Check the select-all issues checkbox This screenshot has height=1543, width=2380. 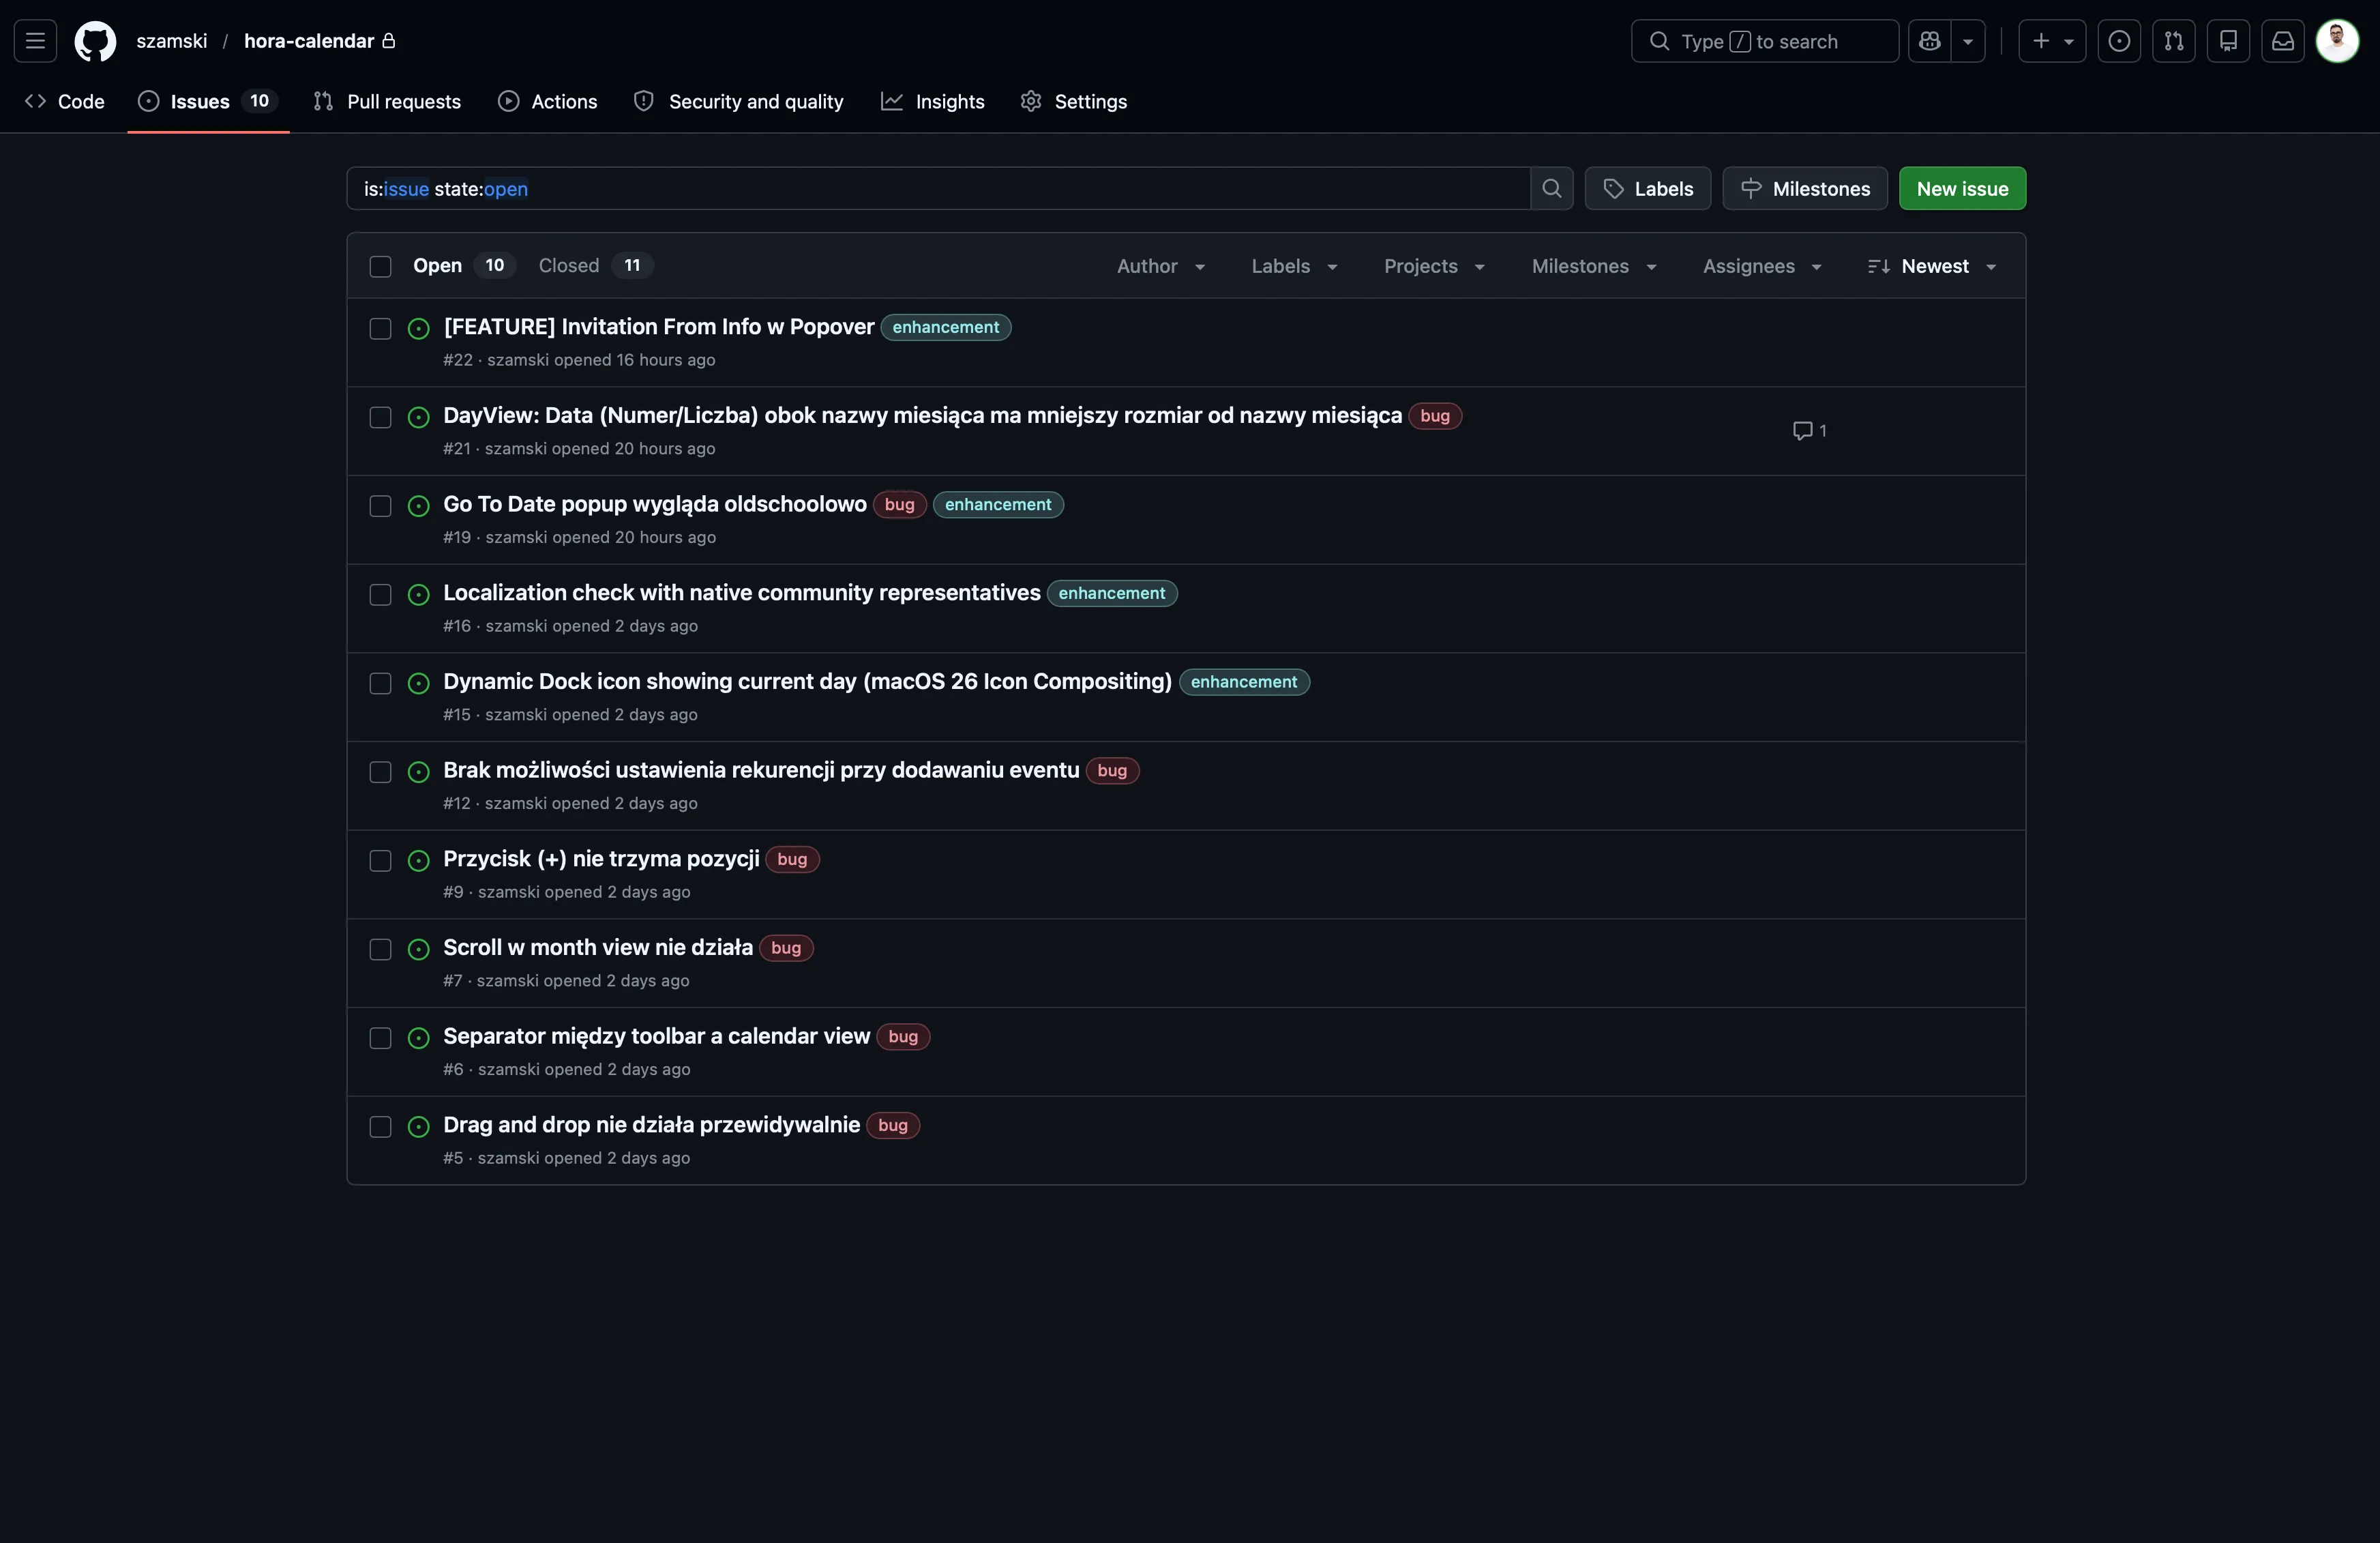(380, 267)
